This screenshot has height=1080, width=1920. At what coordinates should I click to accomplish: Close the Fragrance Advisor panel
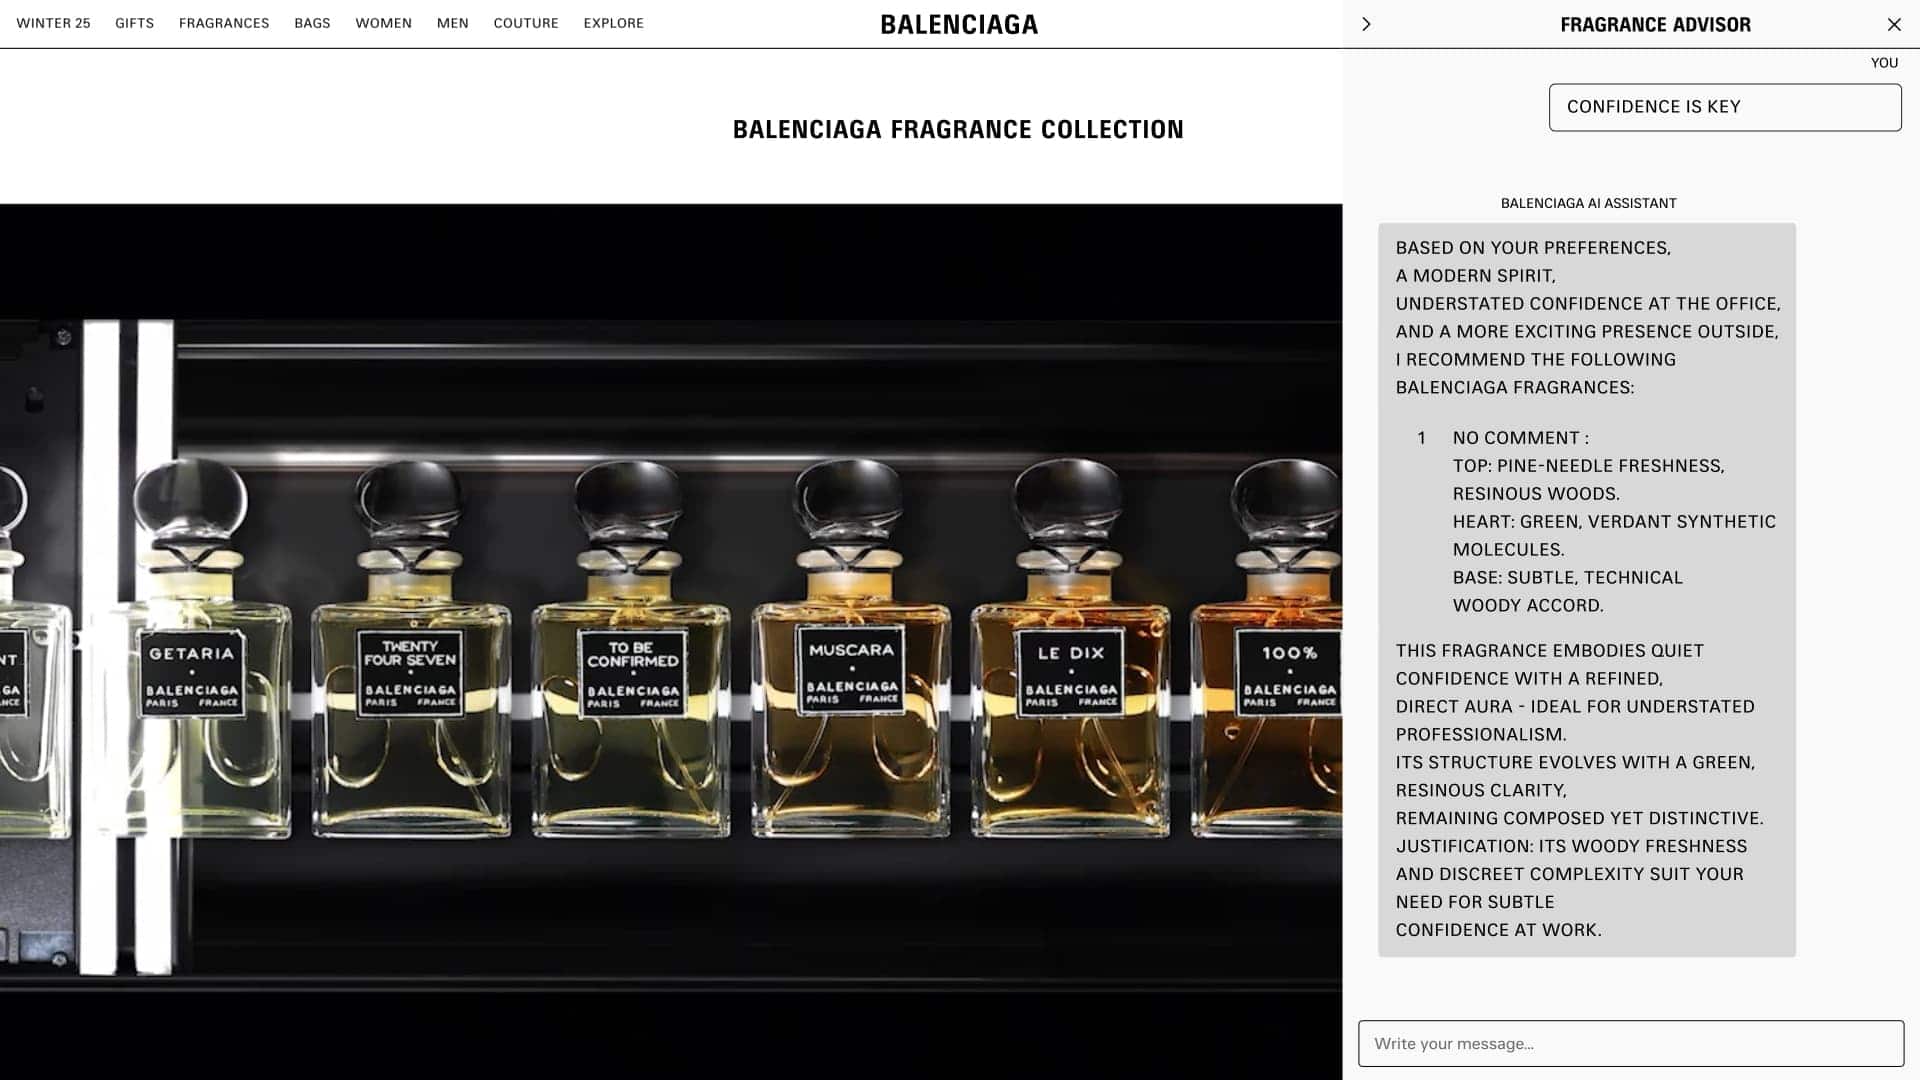[x=1893, y=24]
